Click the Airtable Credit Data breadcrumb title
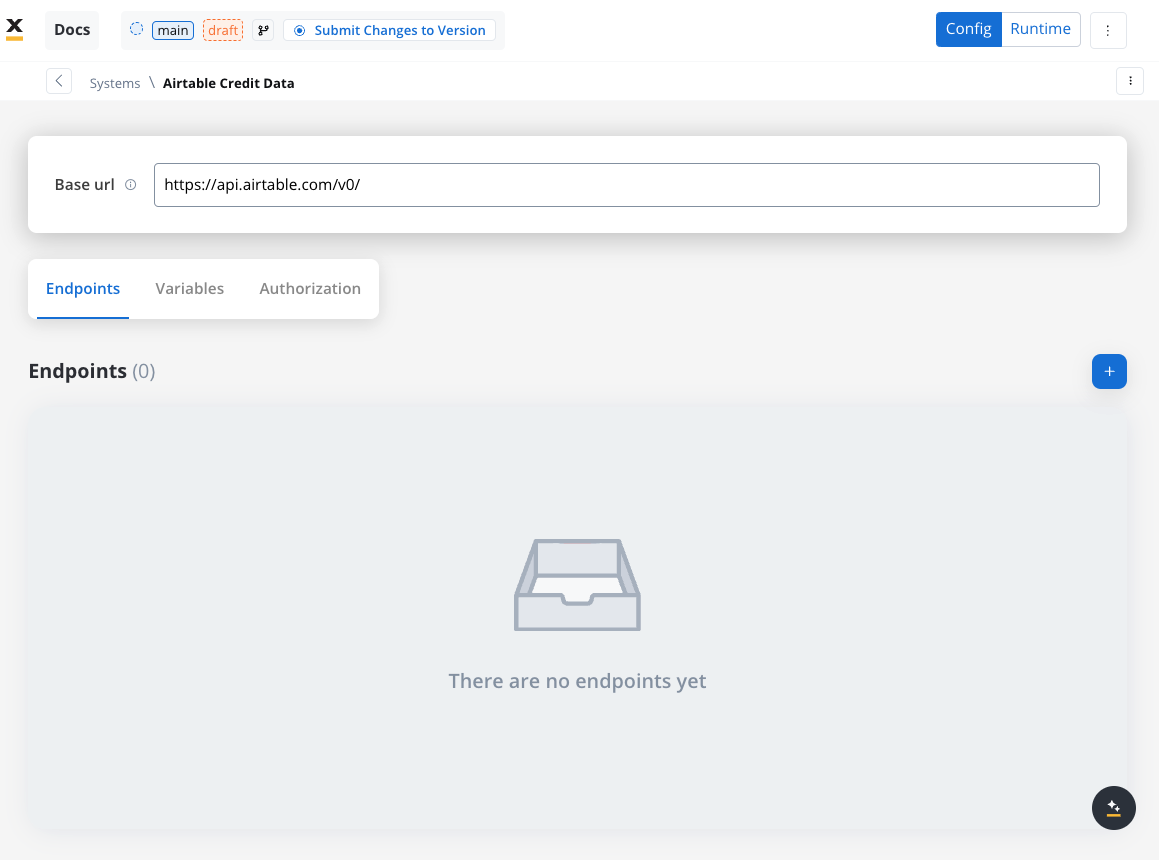 click(x=228, y=84)
